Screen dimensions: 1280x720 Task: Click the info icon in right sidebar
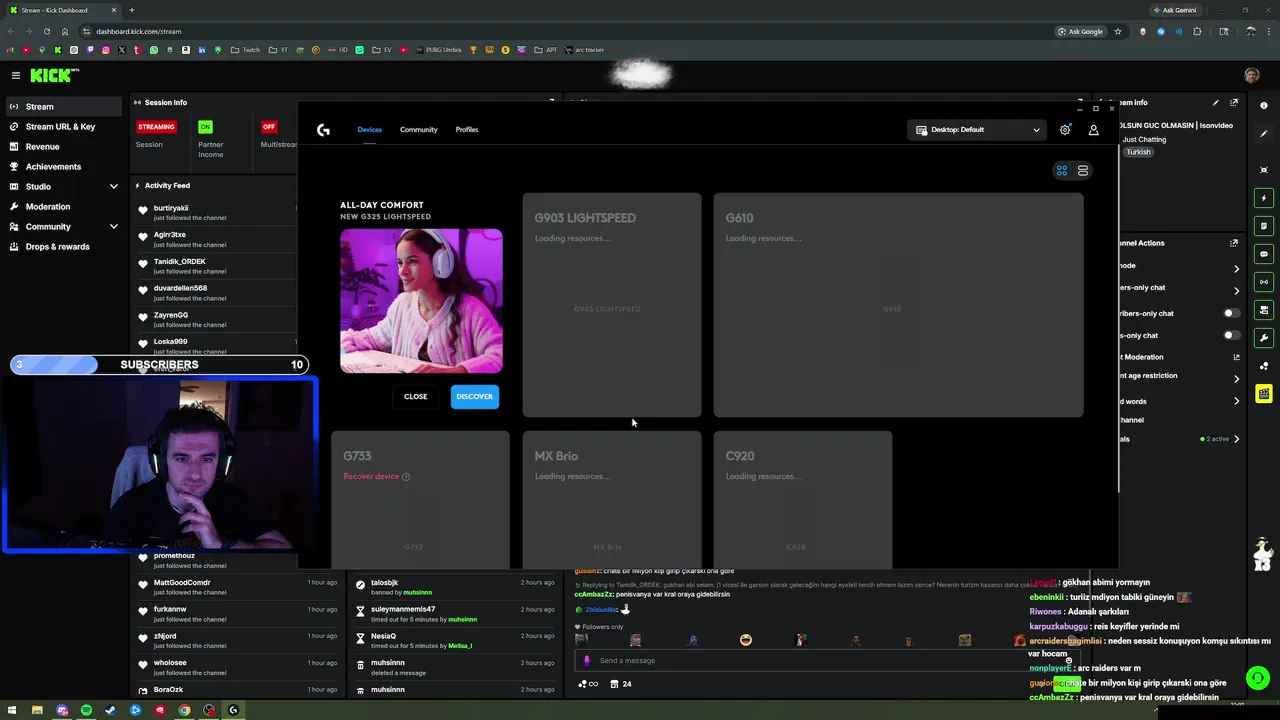pyautogui.click(x=1264, y=106)
